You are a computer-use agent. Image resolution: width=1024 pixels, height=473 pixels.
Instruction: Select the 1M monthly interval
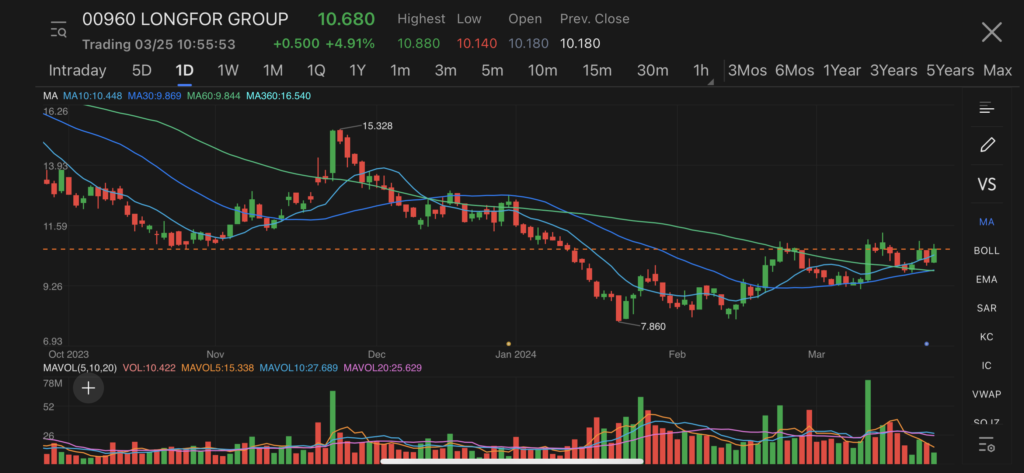272,70
